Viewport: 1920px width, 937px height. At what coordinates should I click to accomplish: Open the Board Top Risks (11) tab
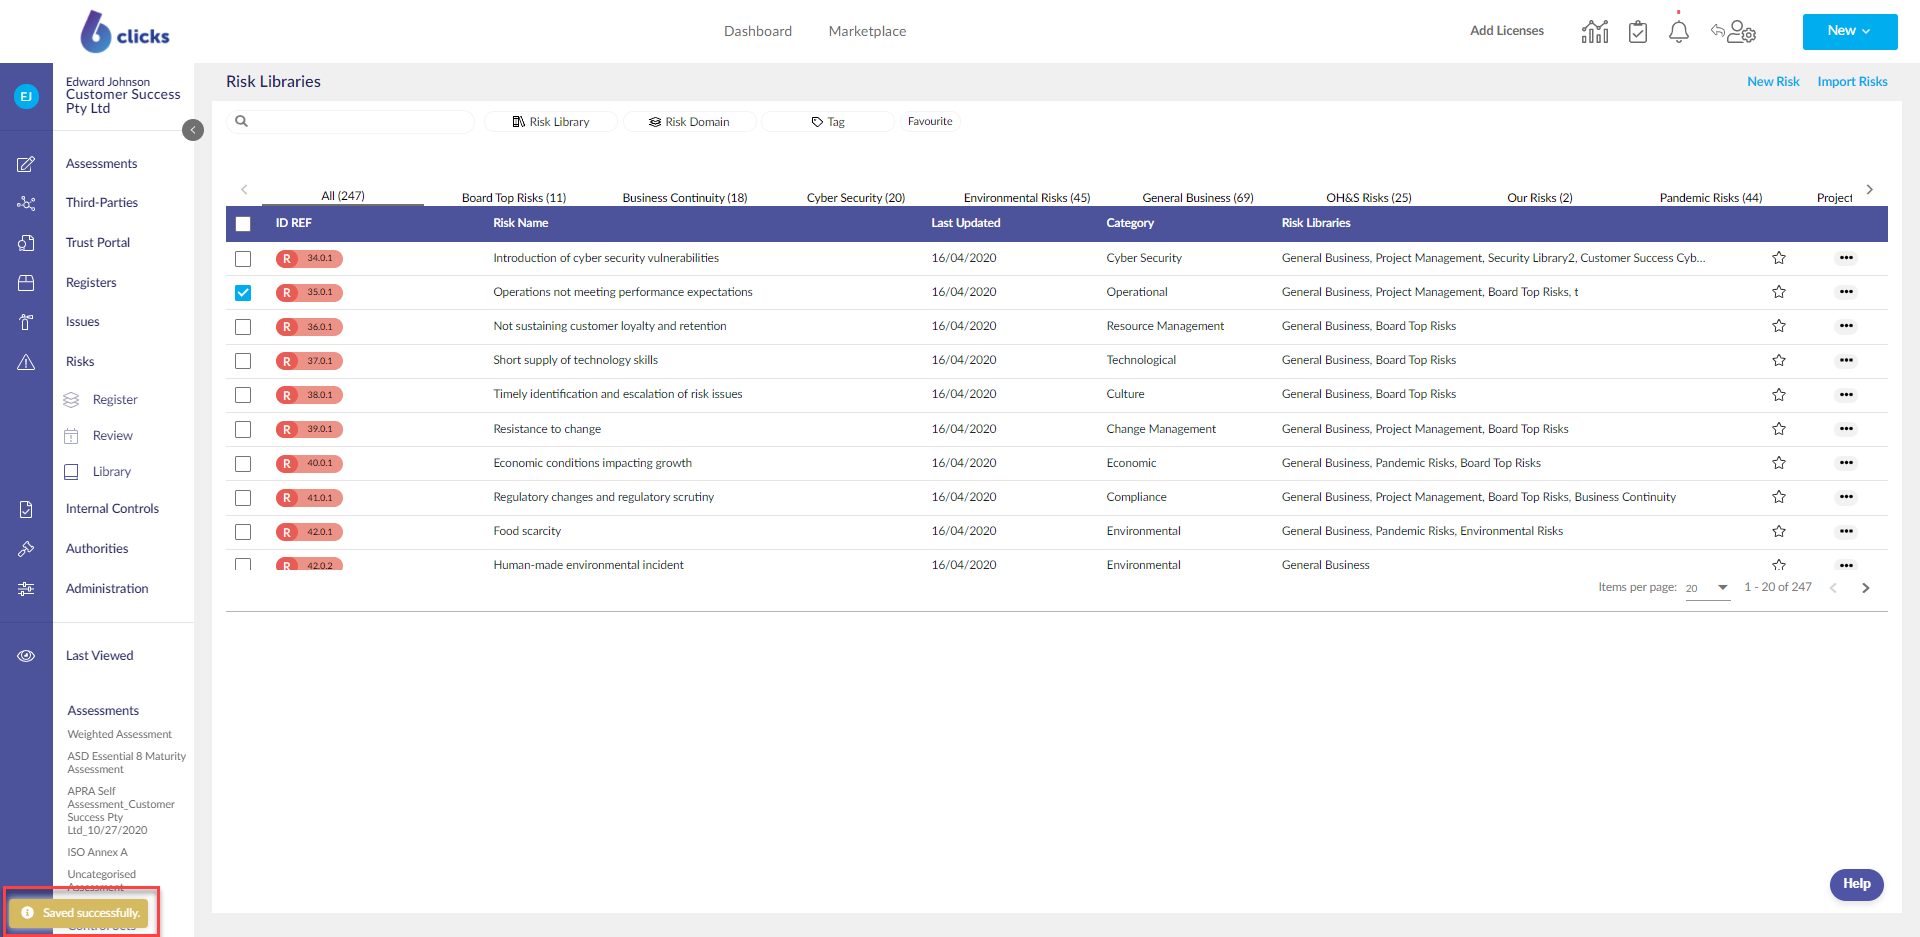[x=513, y=197]
